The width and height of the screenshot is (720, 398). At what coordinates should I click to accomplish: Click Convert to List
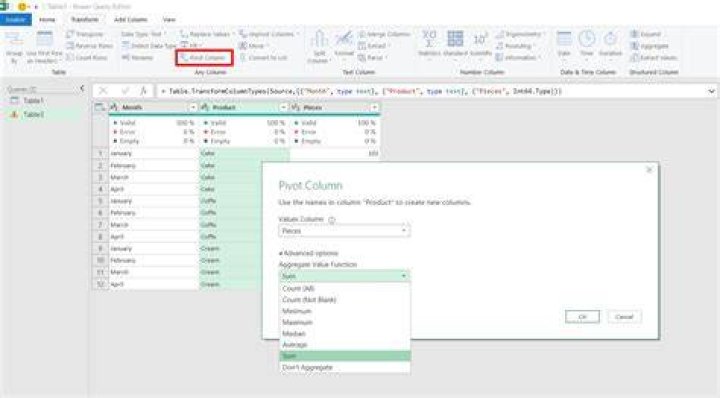(x=264, y=58)
